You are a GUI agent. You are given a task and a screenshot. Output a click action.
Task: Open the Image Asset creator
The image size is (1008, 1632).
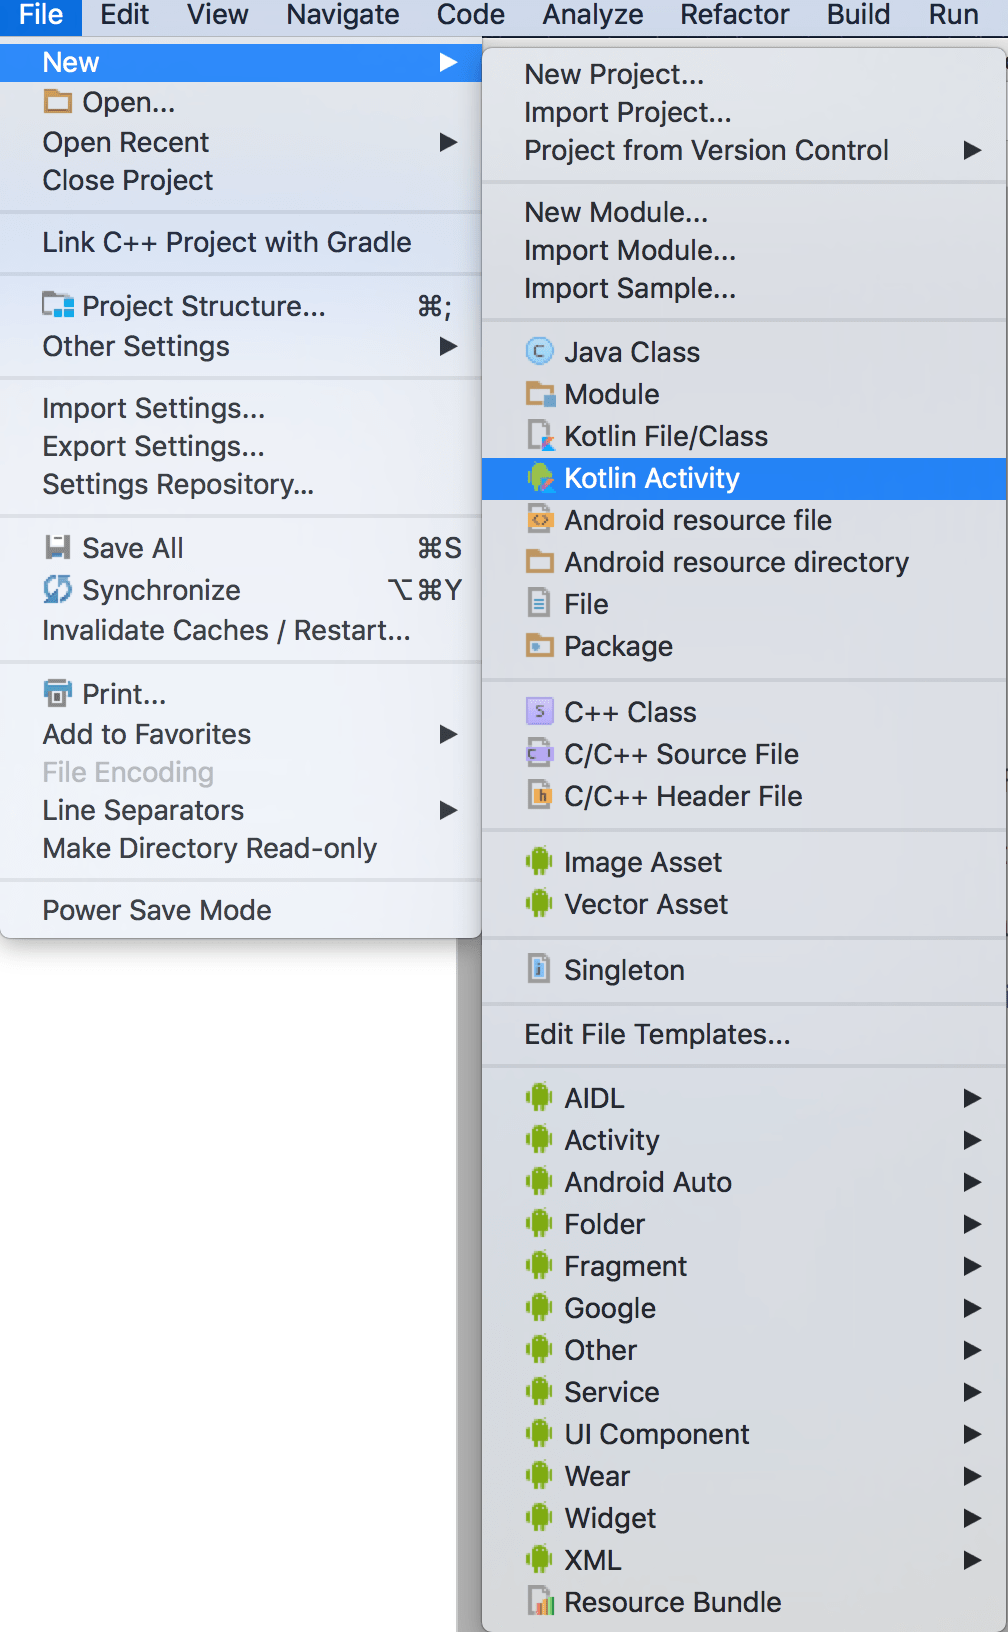coord(642,862)
